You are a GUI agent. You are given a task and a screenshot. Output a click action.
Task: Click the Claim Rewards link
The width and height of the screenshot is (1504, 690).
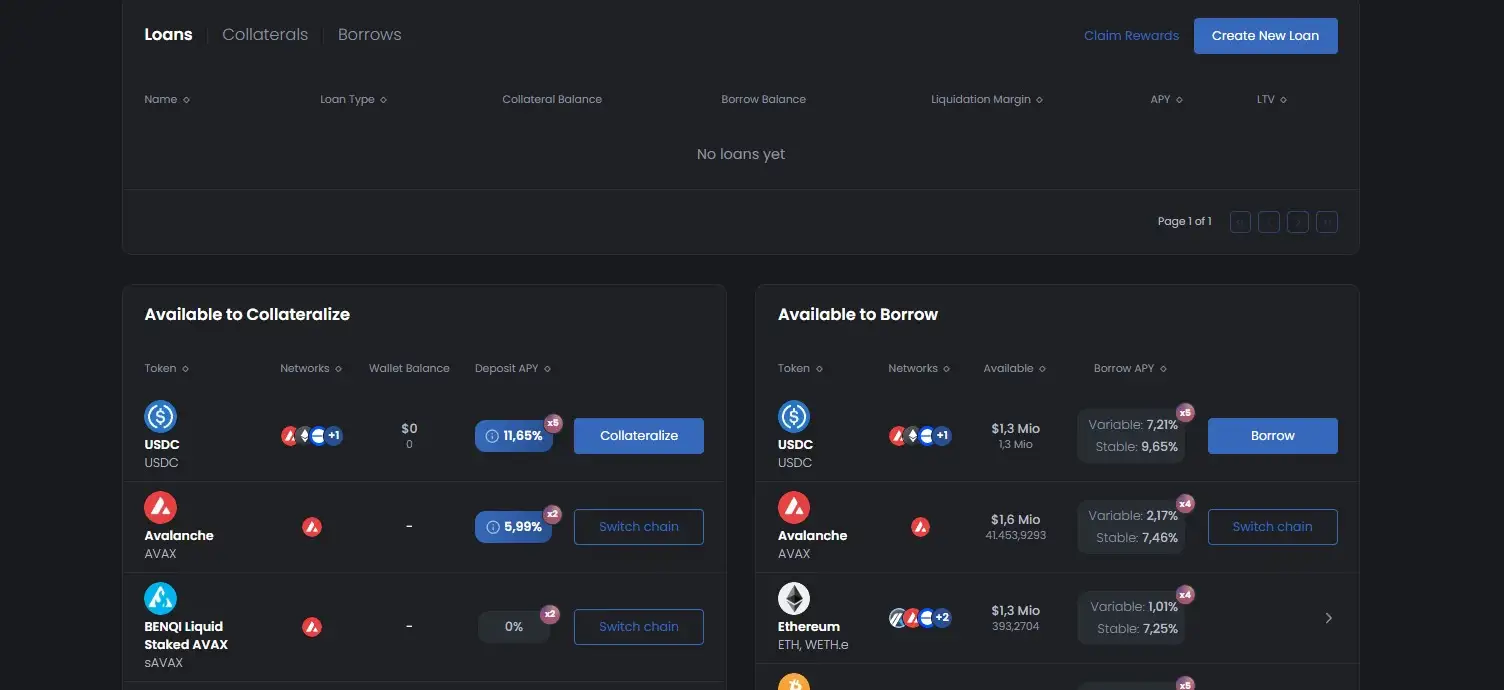(1131, 35)
